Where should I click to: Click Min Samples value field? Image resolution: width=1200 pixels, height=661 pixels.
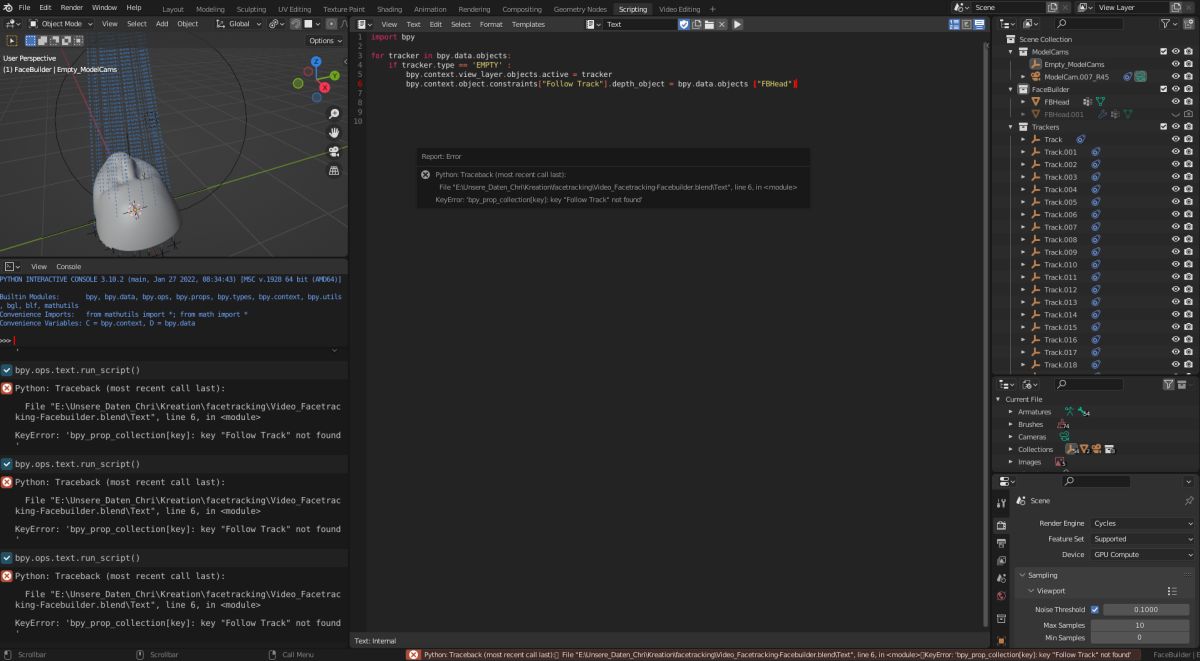[x=1142, y=637]
